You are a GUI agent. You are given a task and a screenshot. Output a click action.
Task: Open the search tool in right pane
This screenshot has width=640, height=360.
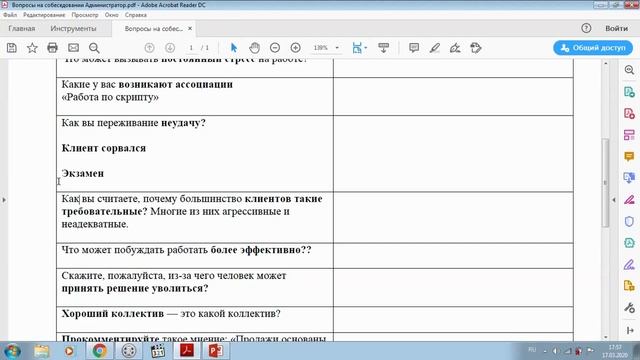[x=629, y=70]
